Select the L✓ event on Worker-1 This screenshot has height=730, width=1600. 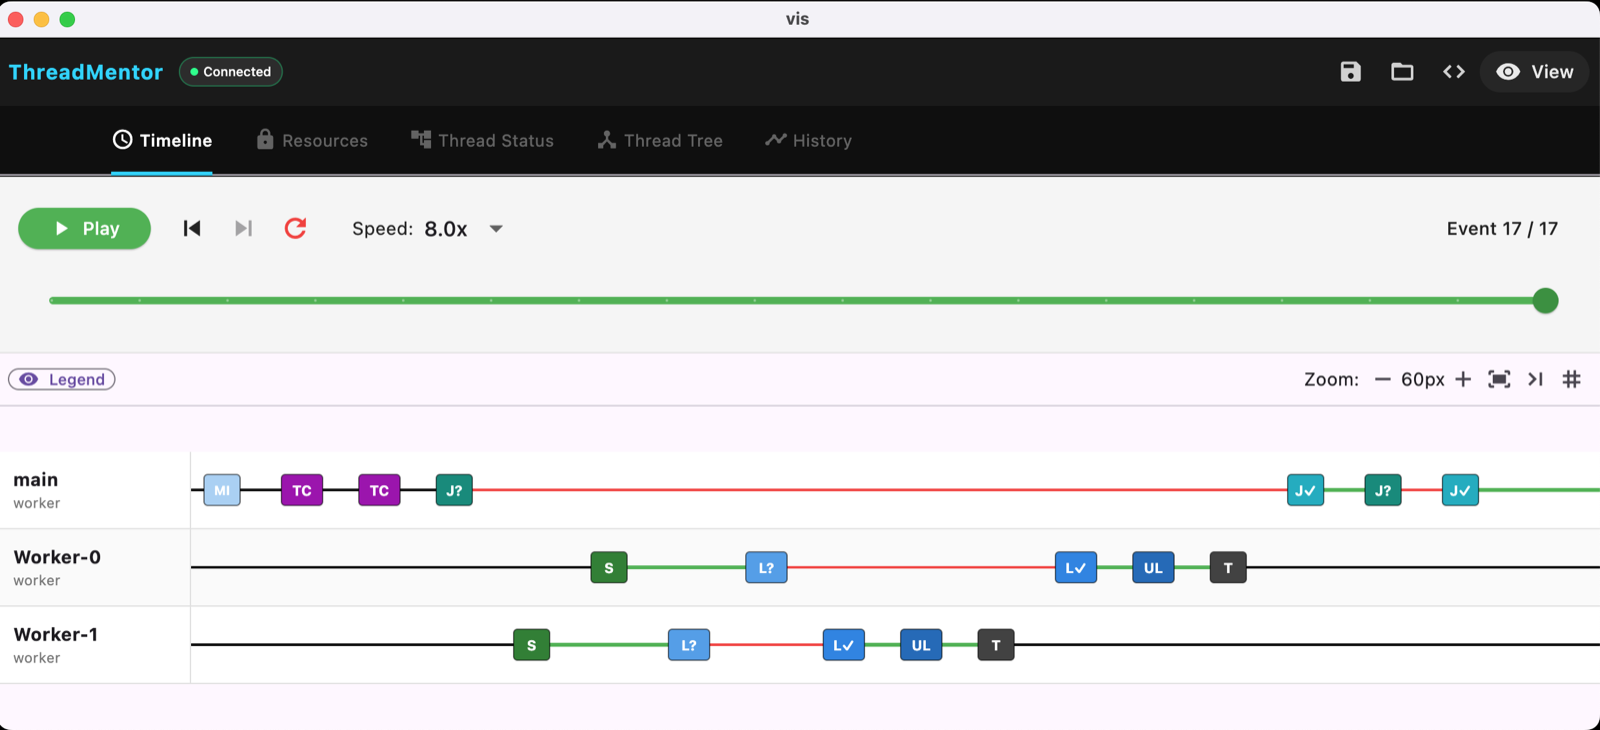pyautogui.click(x=844, y=645)
